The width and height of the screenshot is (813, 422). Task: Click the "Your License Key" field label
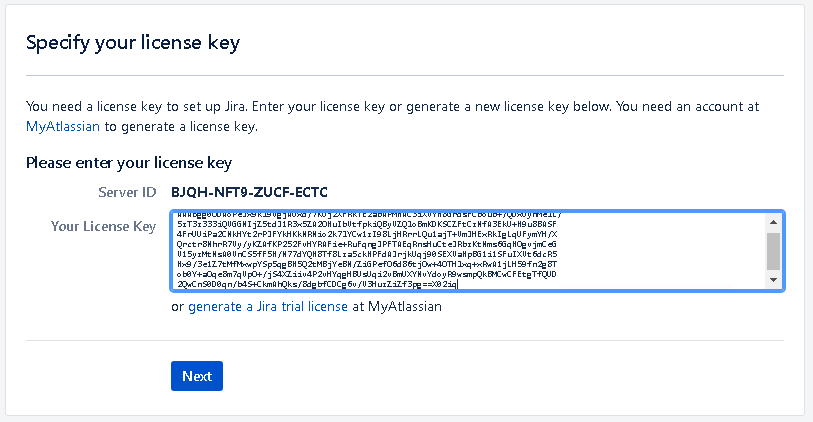click(x=103, y=226)
